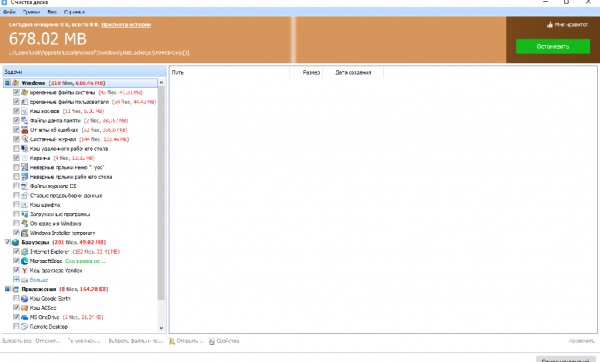Click the Windows Installer temporary icon

coord(25,233)
